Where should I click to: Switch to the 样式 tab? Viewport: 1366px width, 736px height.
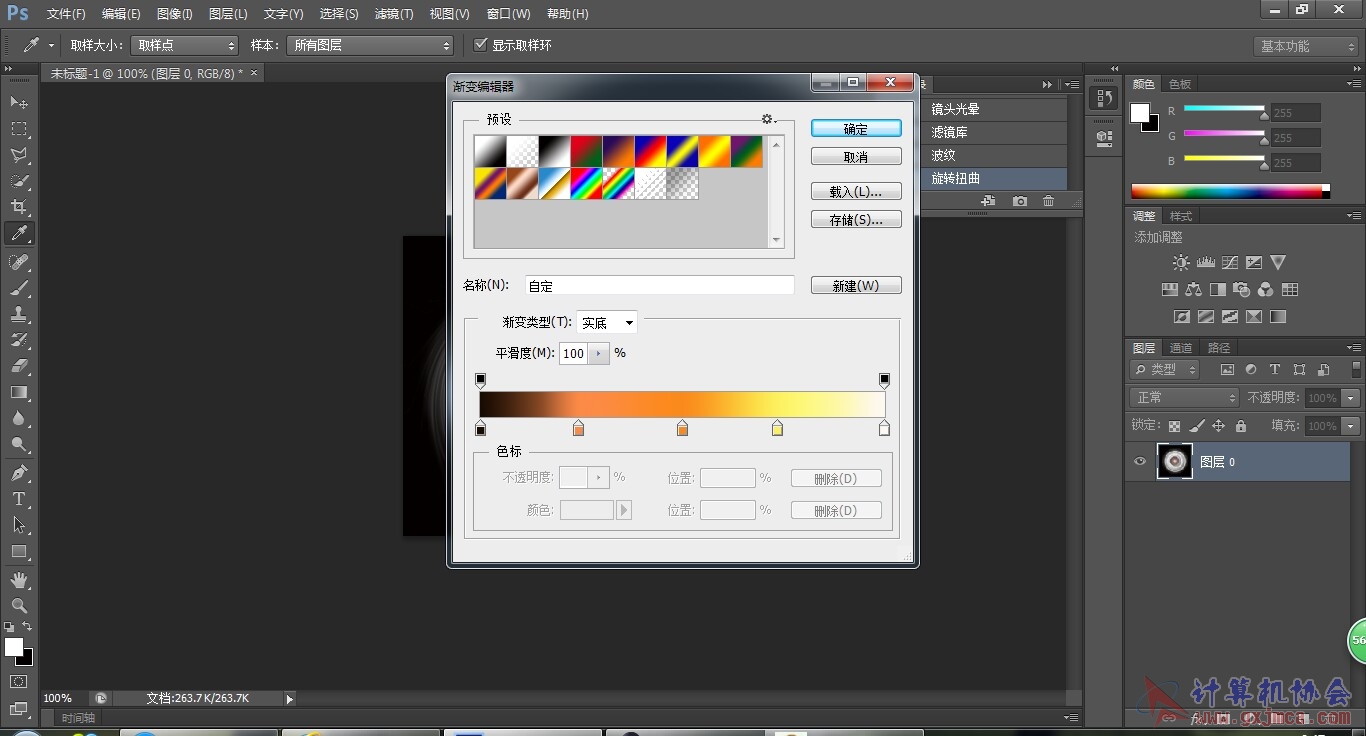pyautogui.click(x=1181, y=216)
